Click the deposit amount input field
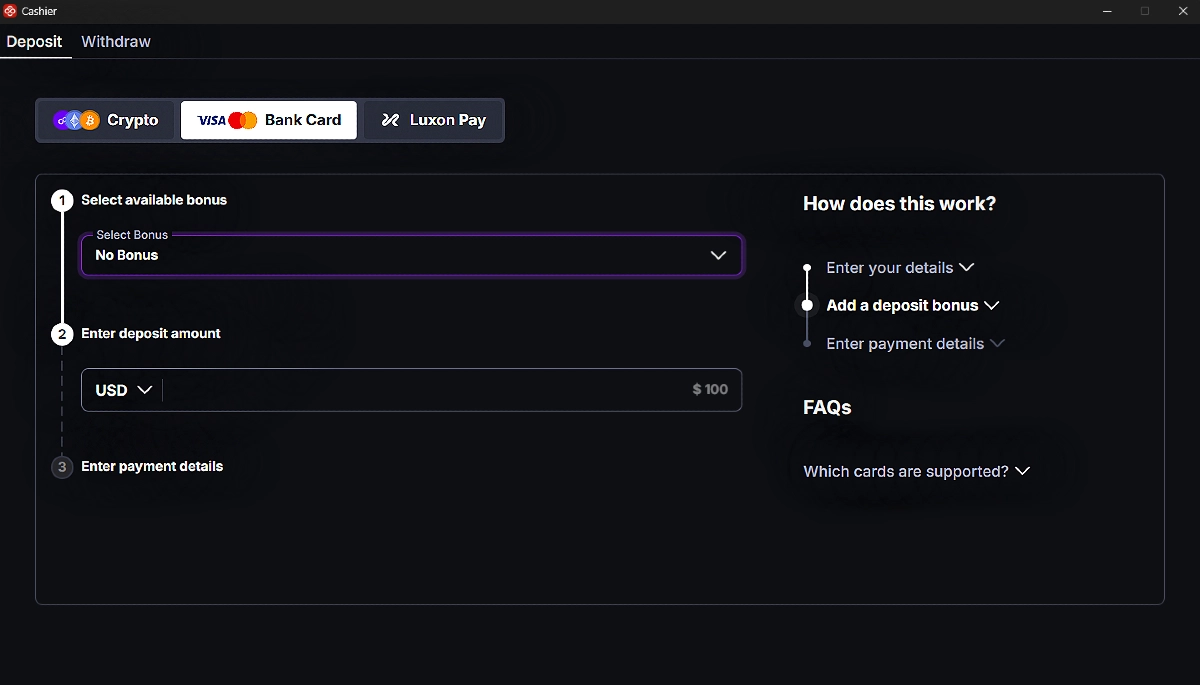 (x=450, y=390)
